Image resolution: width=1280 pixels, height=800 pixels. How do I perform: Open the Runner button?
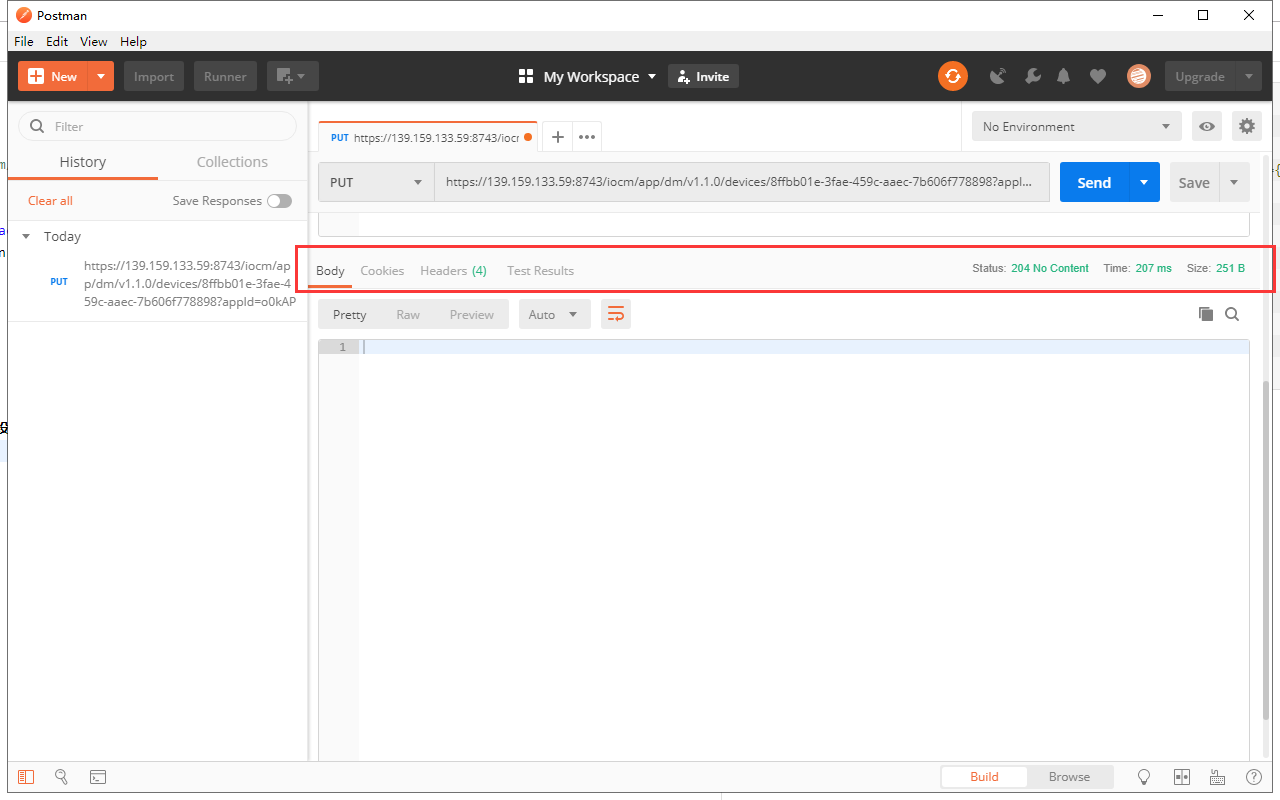coord(225,76)
